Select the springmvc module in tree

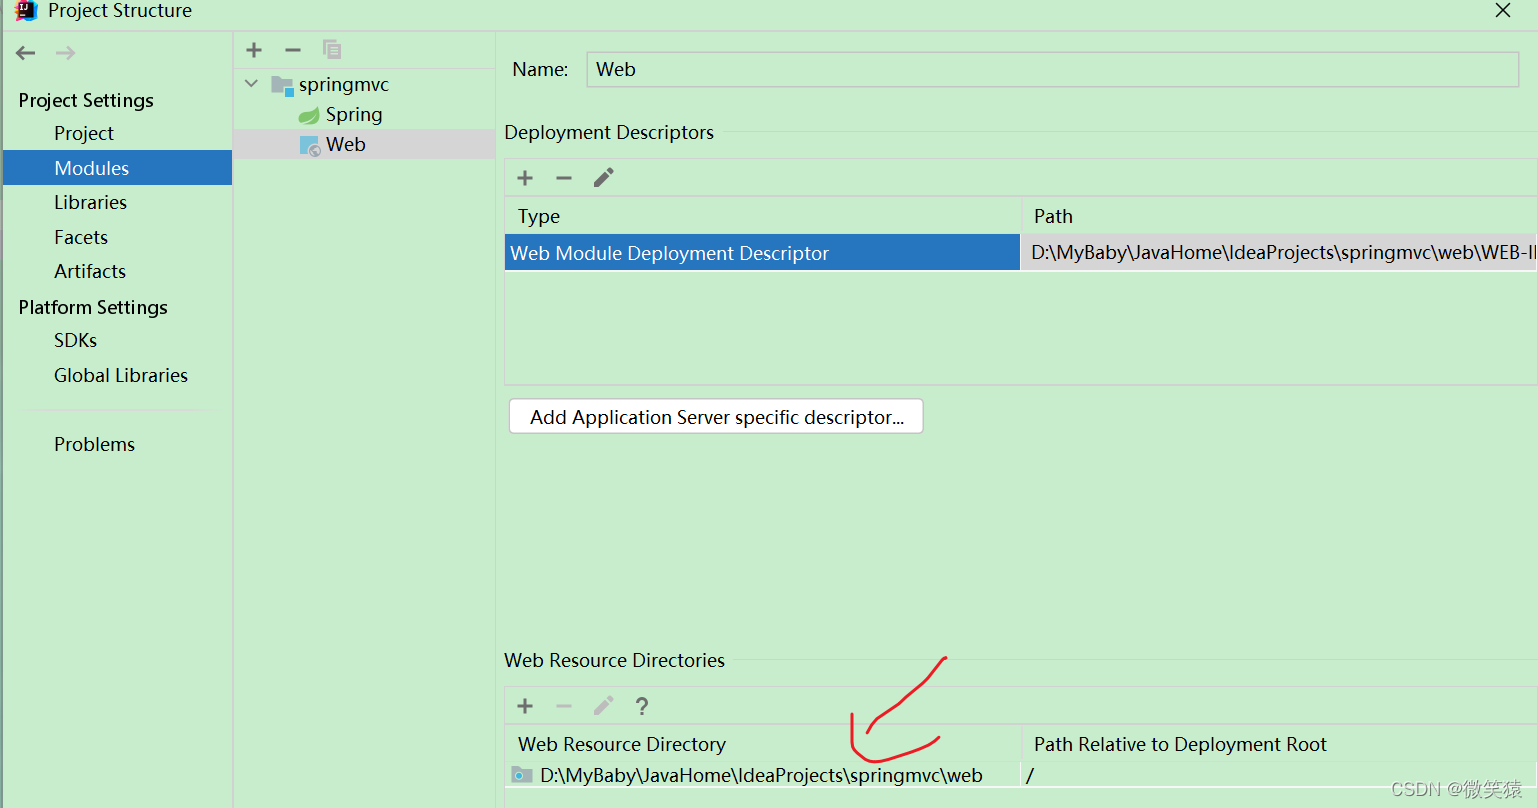point(343,85)
